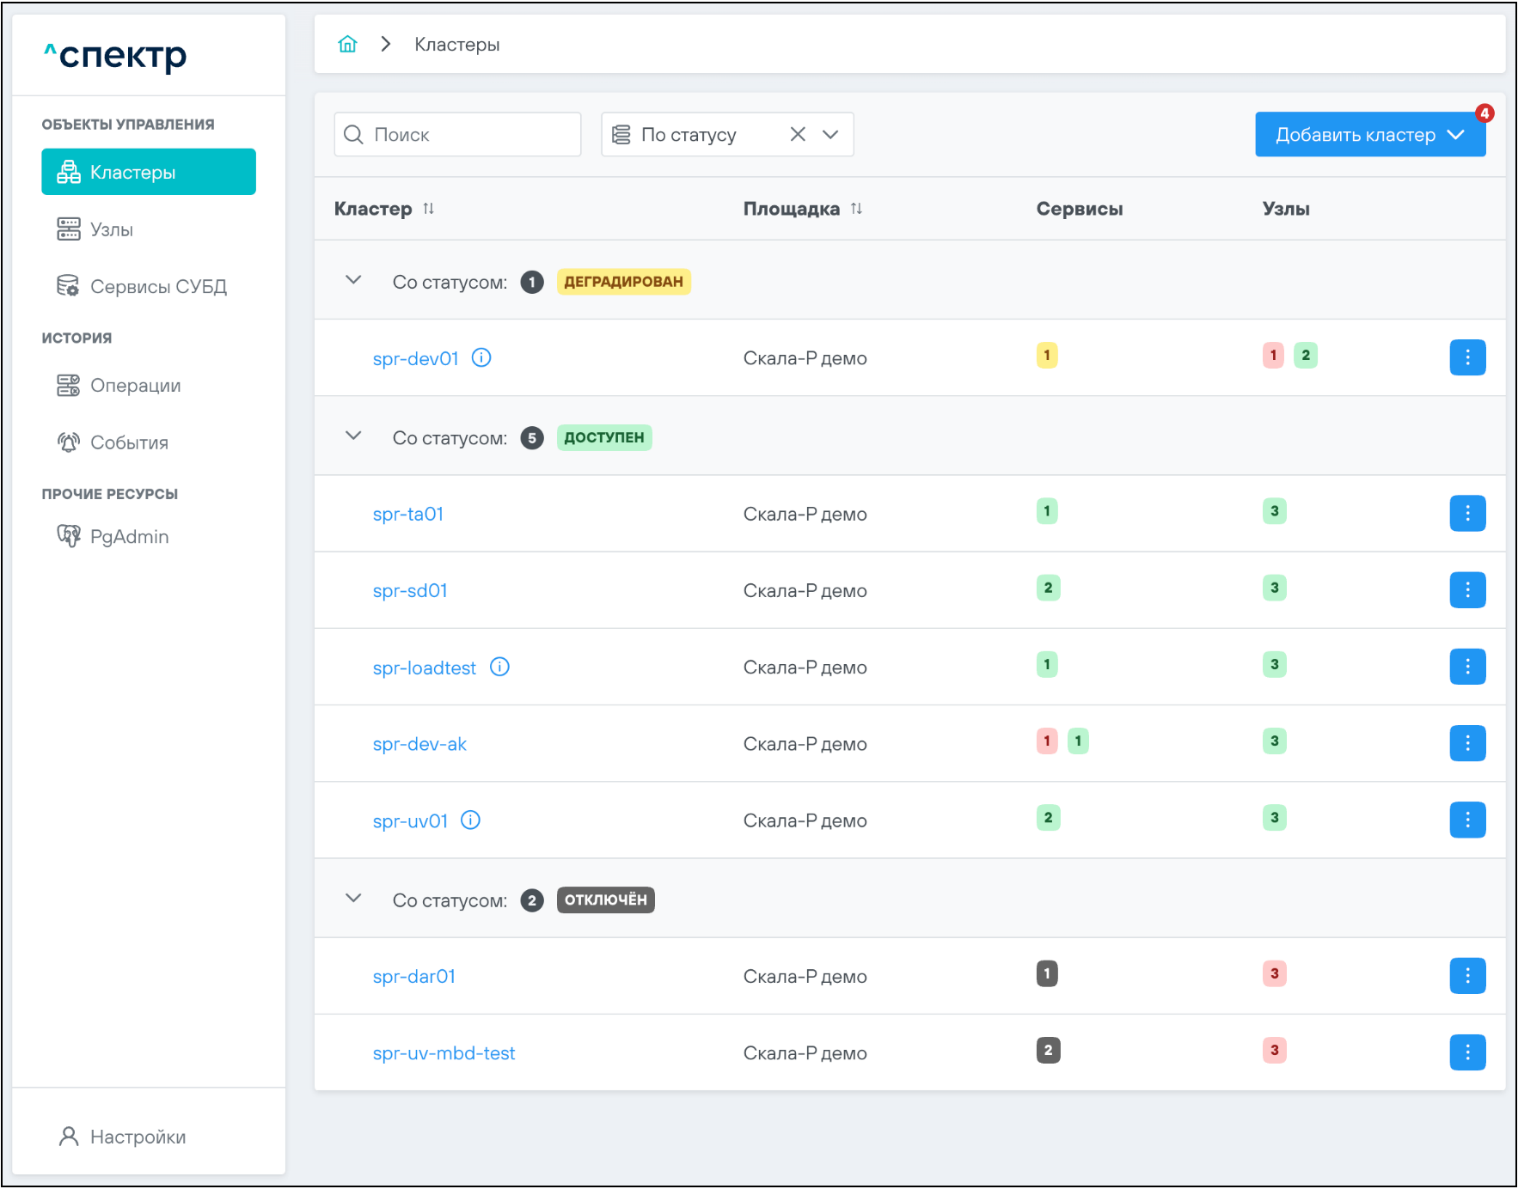Collapse the Деградирован status group
1518x1189 pixels.
353,281
